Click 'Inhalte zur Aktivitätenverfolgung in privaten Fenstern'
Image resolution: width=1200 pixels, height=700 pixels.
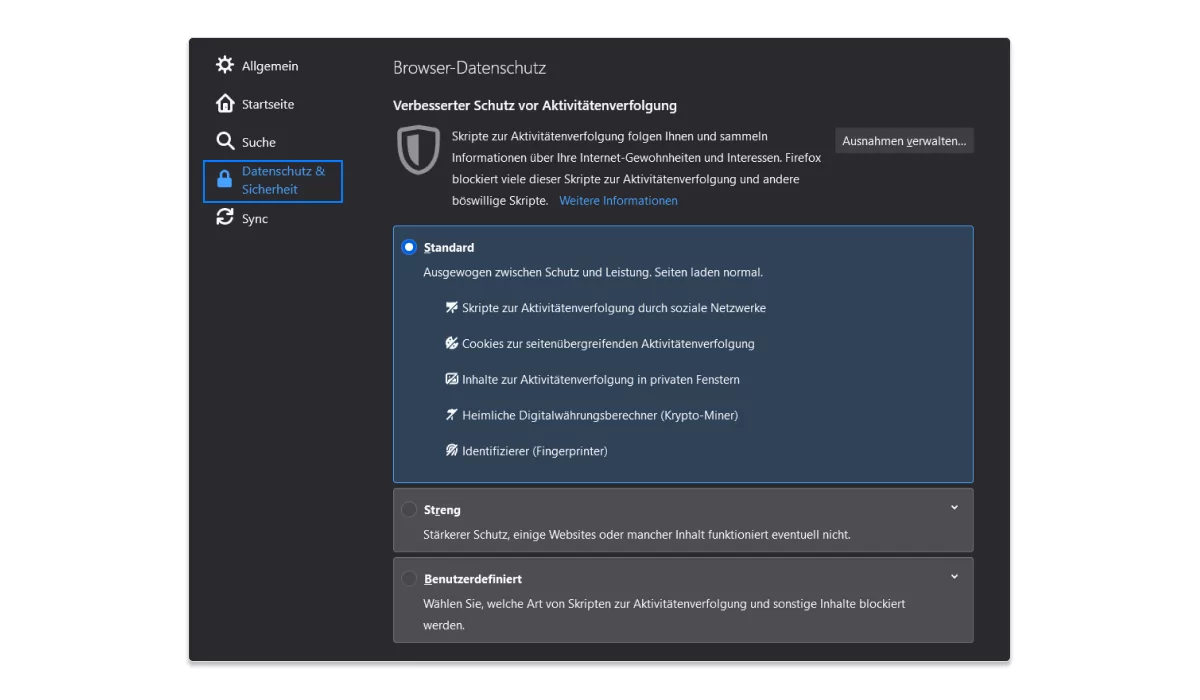tap(601, 380)
